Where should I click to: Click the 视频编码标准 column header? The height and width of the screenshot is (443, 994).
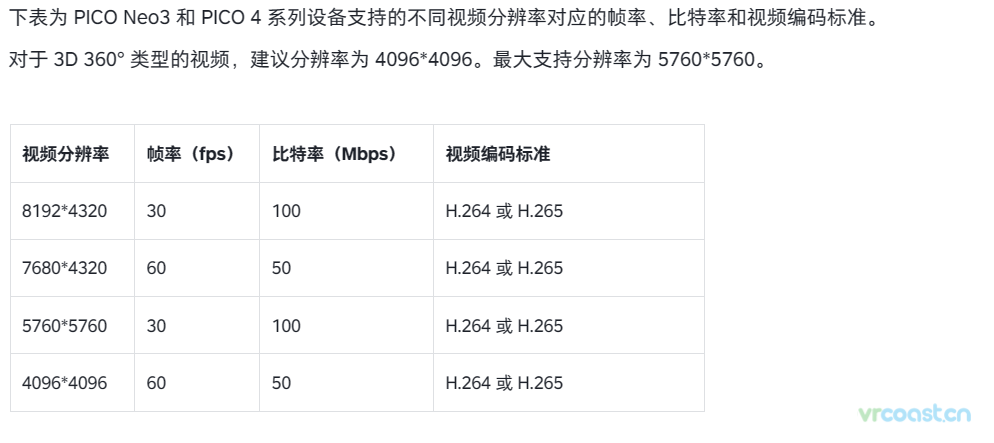[569, 154]
